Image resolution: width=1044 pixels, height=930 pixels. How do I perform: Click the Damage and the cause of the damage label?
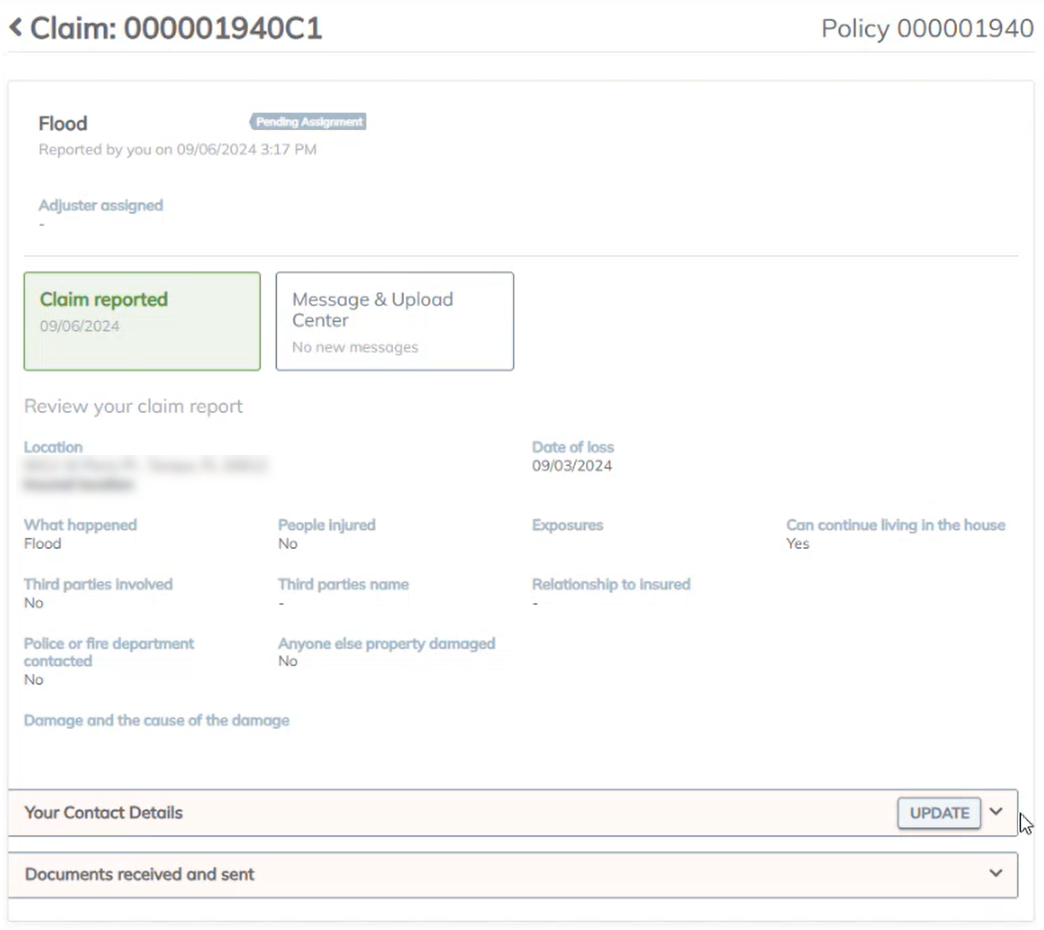157,720
